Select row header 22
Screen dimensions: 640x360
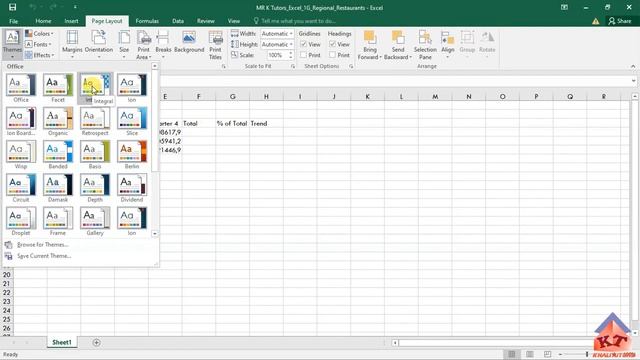click(x=7, y=293)
